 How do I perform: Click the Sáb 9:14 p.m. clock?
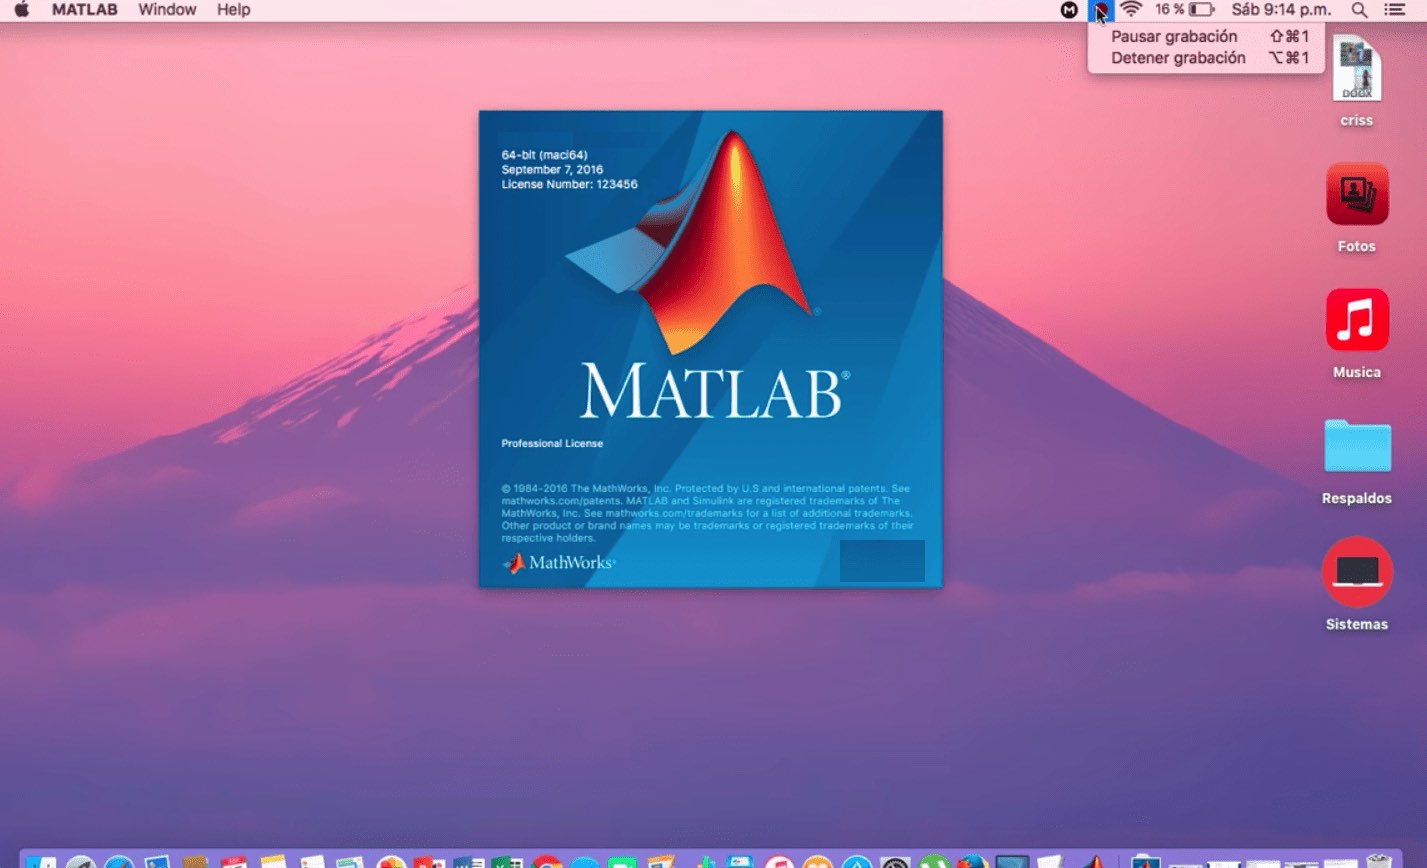1281,9
